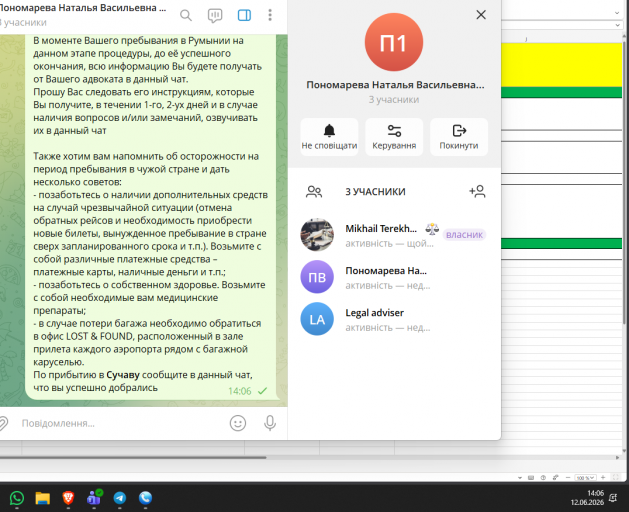Open group management via Керування
Viewport: 629px width, 512px height.
(394, 137)
